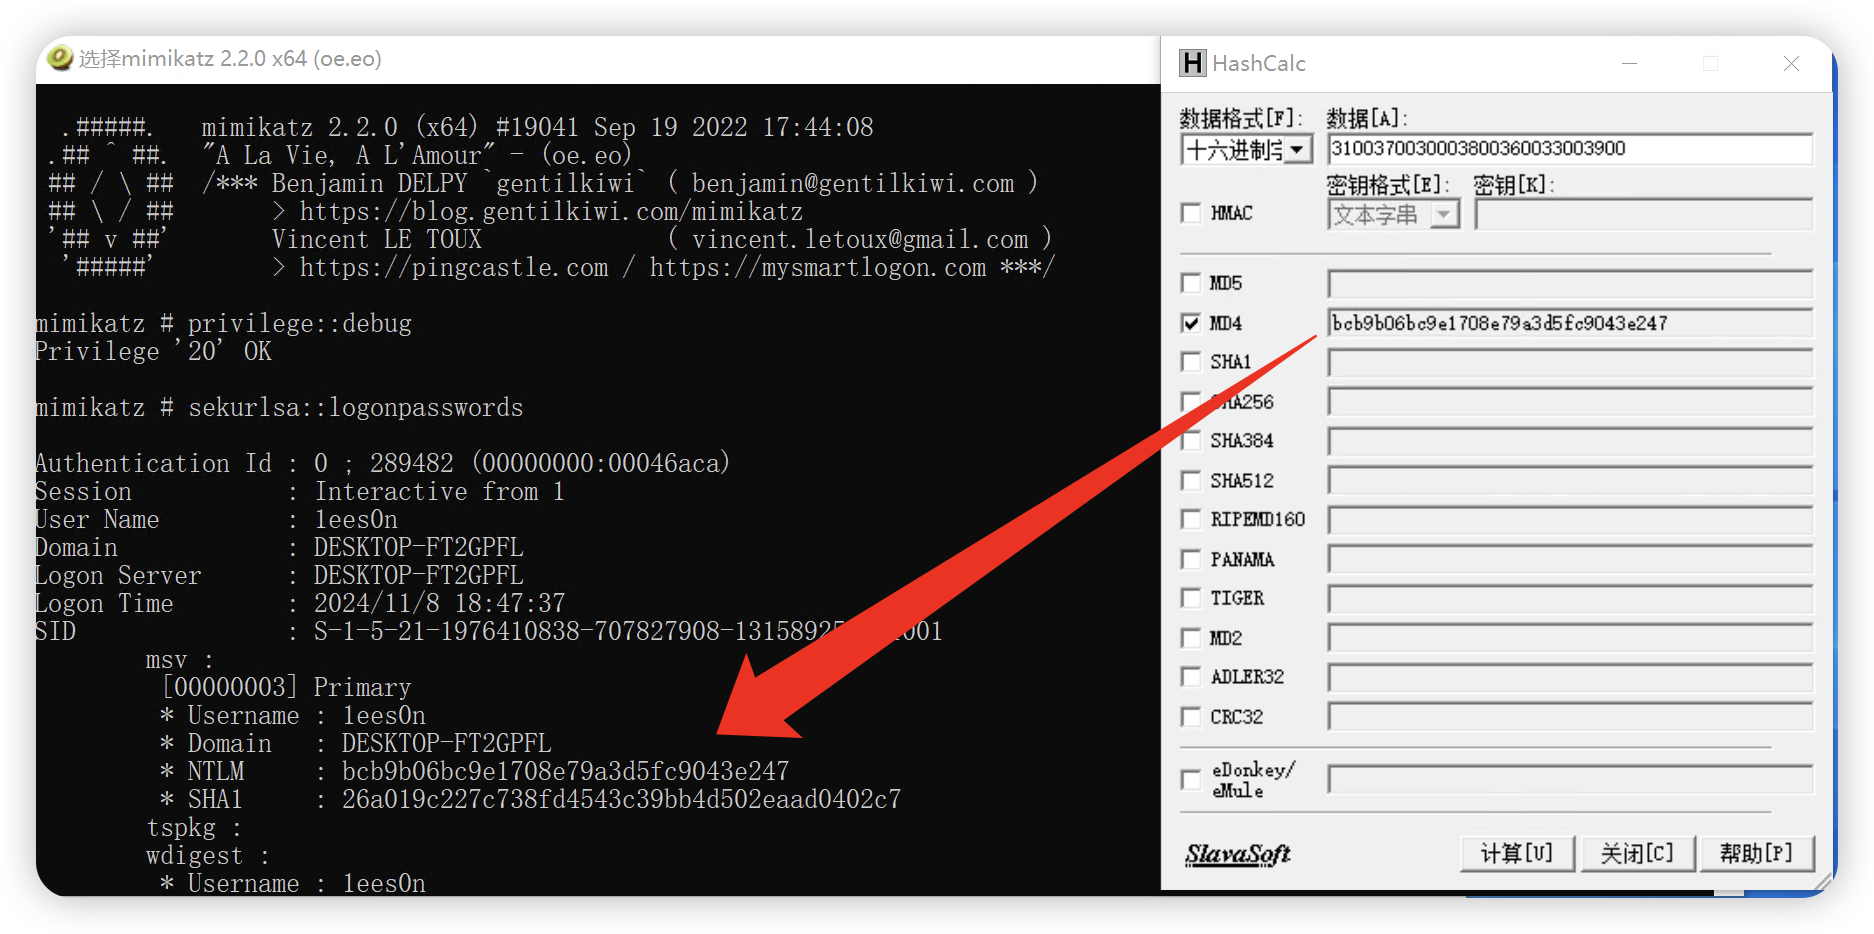The width and height of the screenshot is (1874, 934).
Task: Check the TIGER checkbox
Action: (x=1190, y=598)
